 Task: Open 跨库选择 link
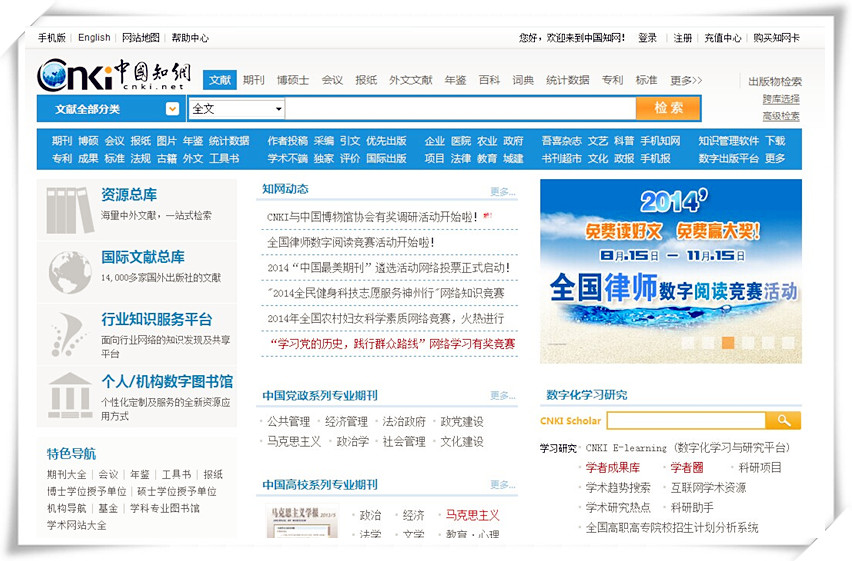coord(781,99)
